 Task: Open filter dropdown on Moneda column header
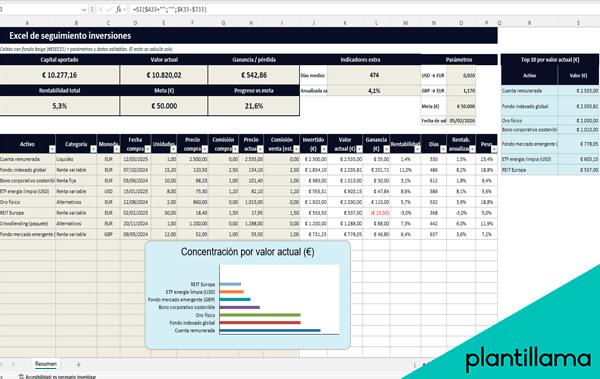(117, 149)
